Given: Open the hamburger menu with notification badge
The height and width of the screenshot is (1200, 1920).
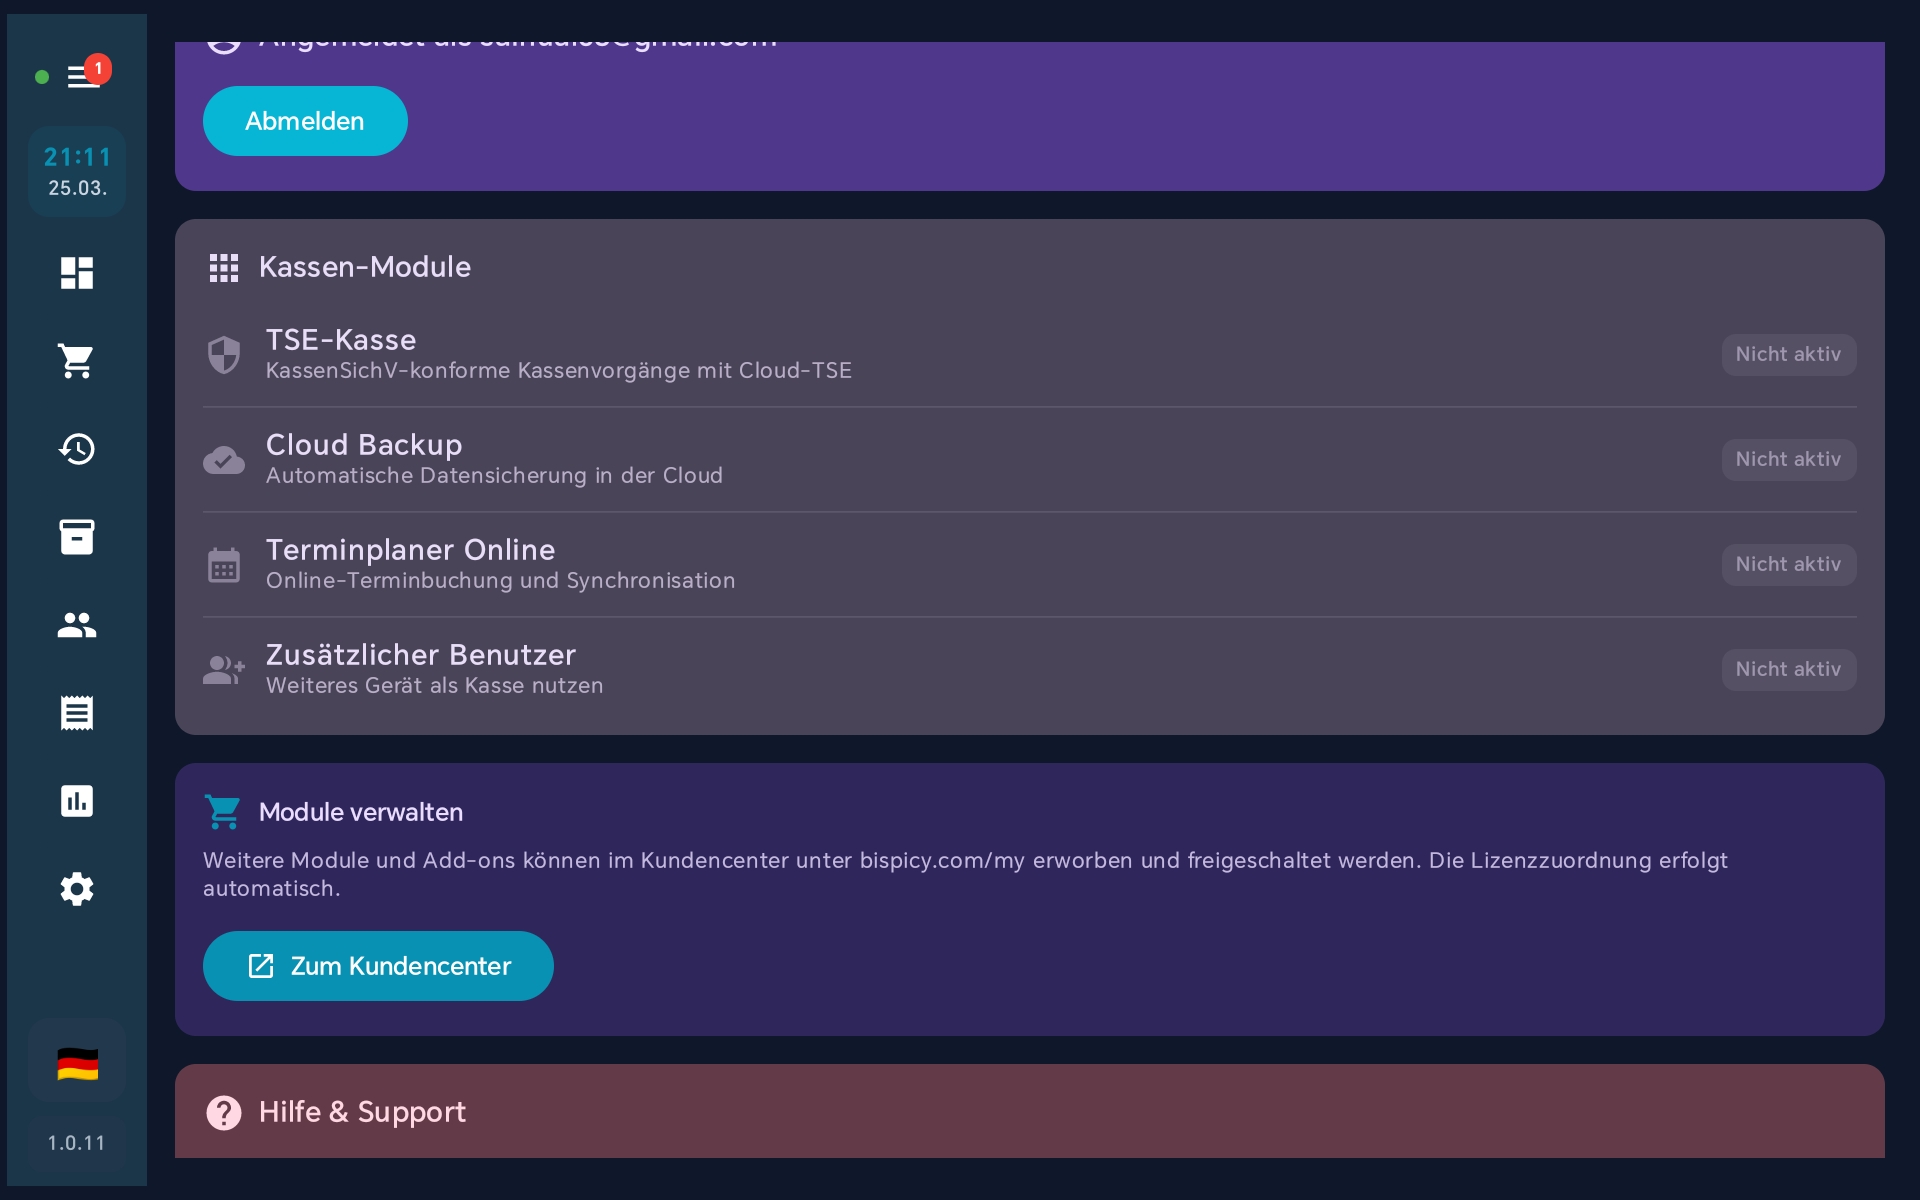Looking at the screenshot, I should point(83,76).
